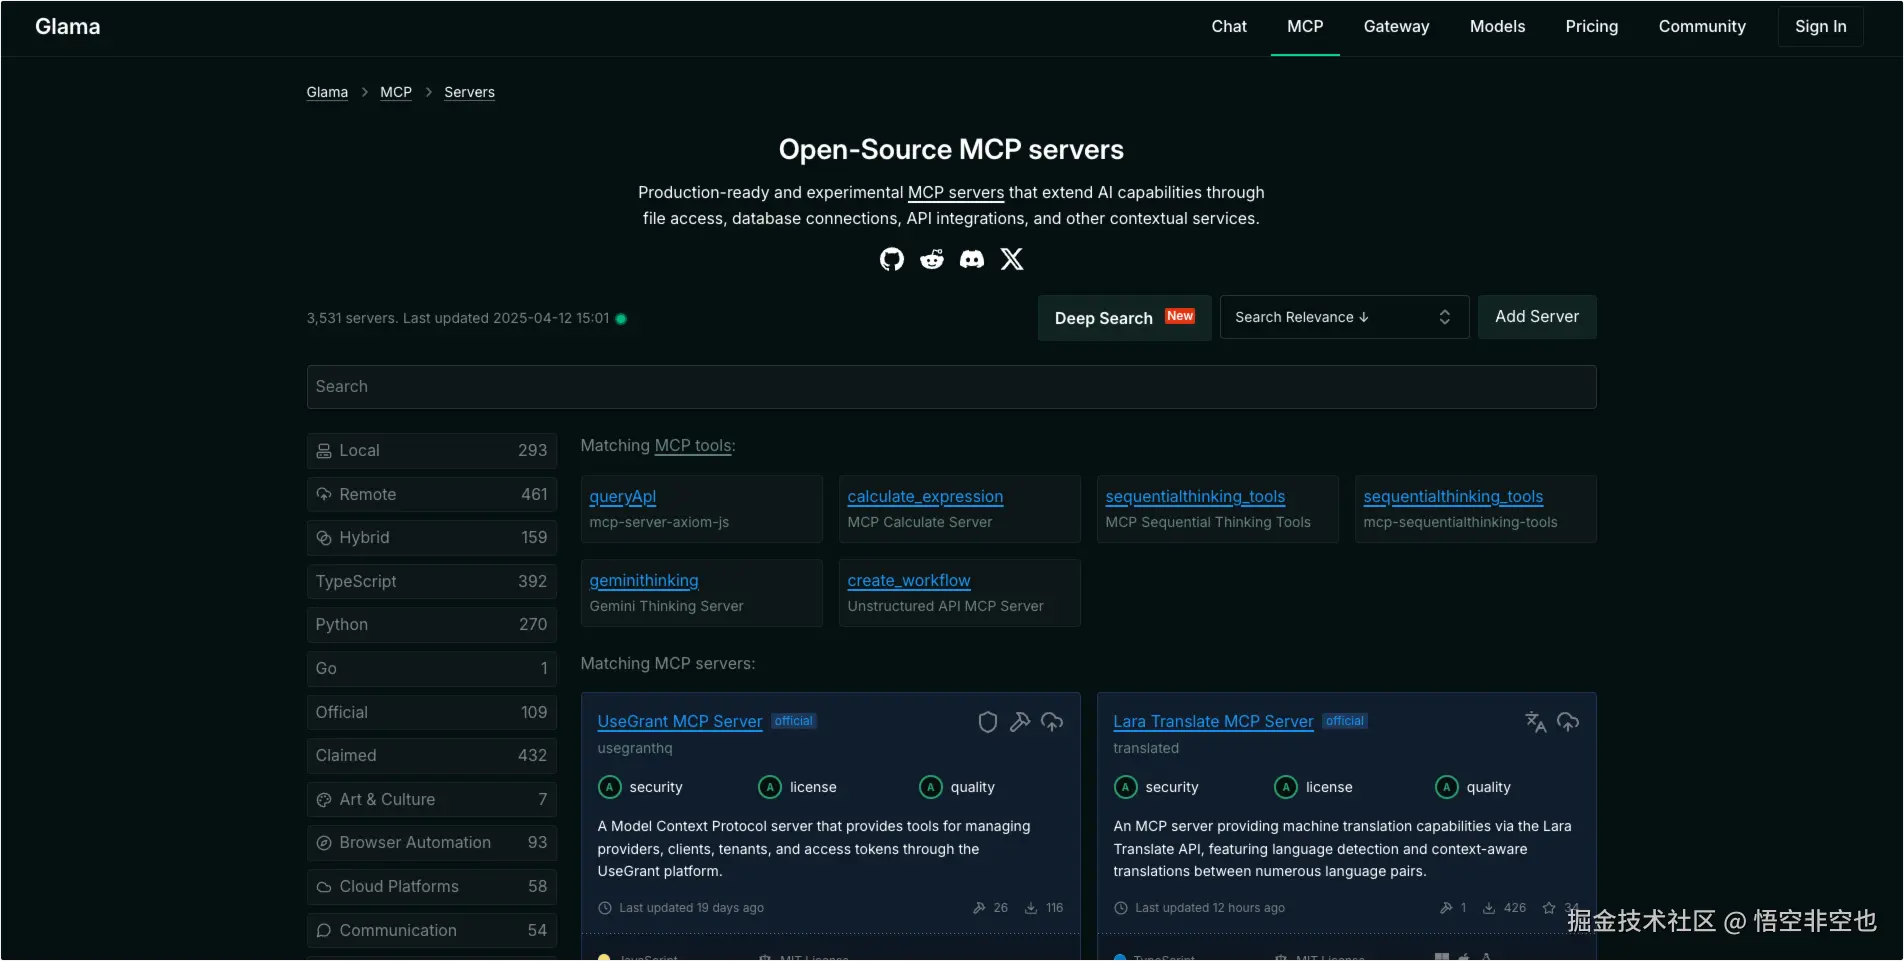Filter servers by TypeScript
1904x961 pixels.
432,581
